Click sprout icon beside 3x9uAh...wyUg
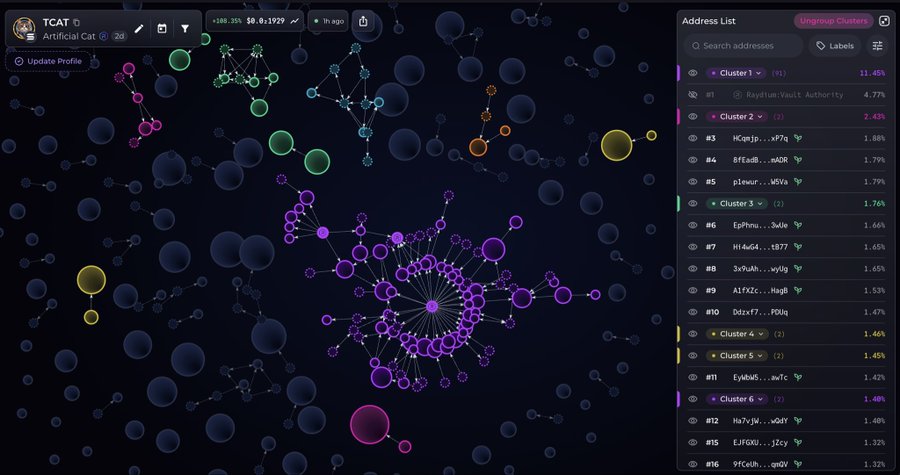 (x=797, y=268)
